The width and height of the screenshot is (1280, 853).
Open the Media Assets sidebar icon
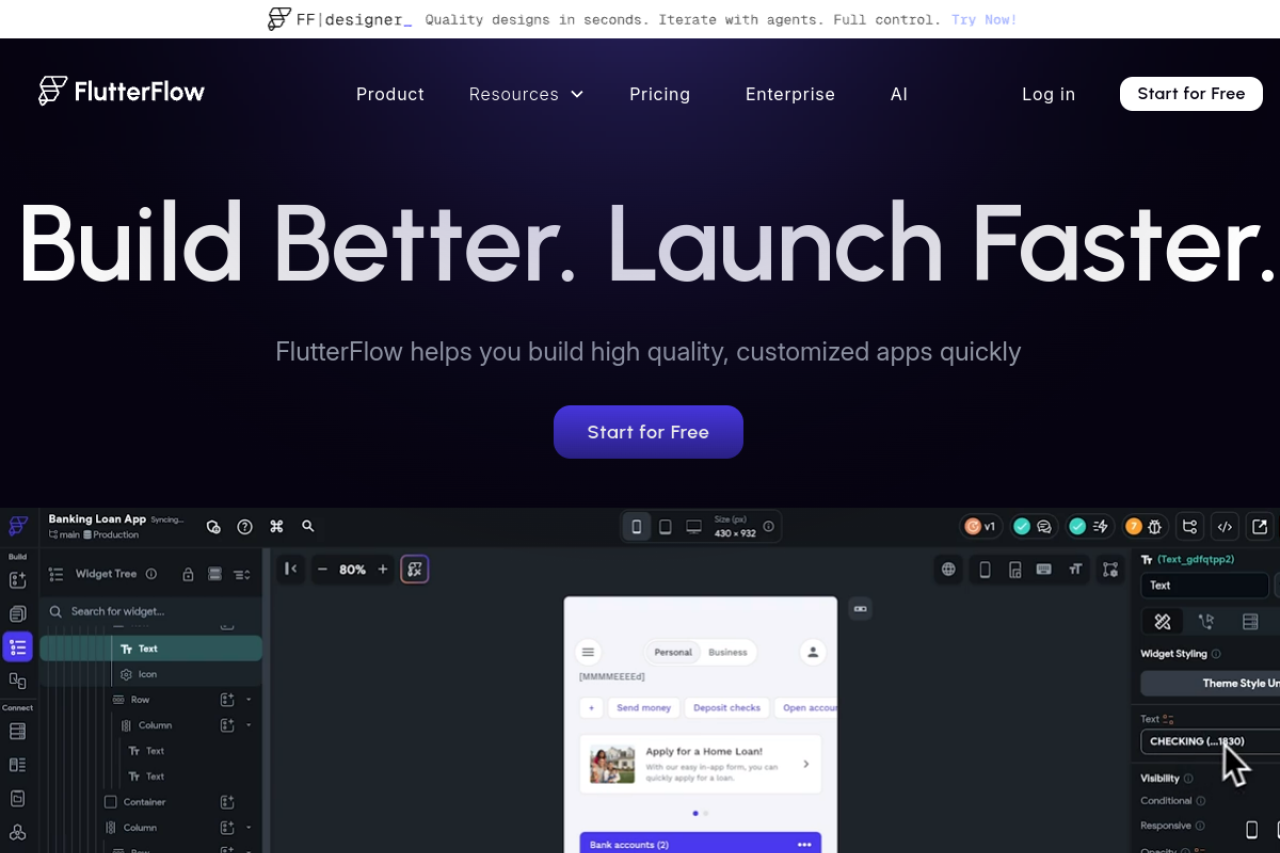17,798
